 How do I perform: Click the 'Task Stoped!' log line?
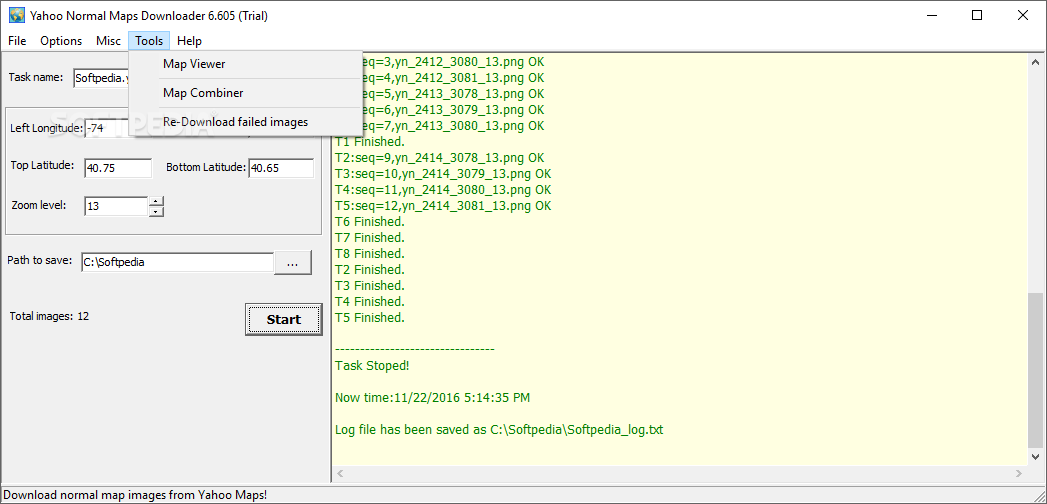tap(372, 366)
